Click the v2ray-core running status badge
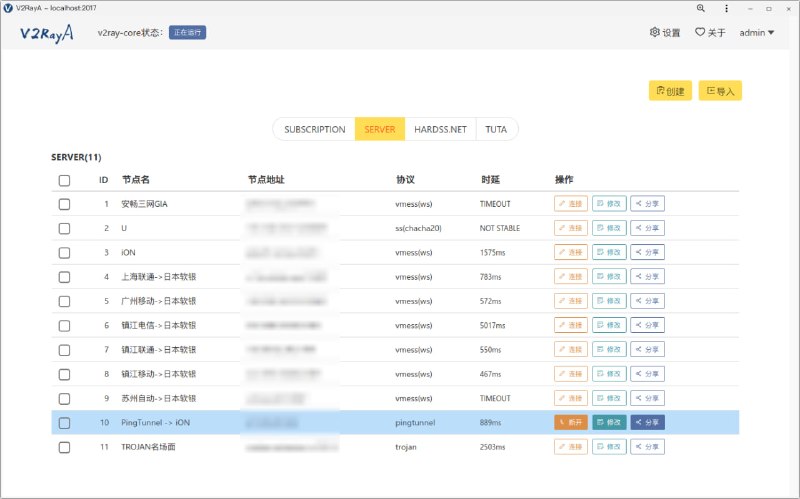 pyautogui.click(x=187, y=33)
